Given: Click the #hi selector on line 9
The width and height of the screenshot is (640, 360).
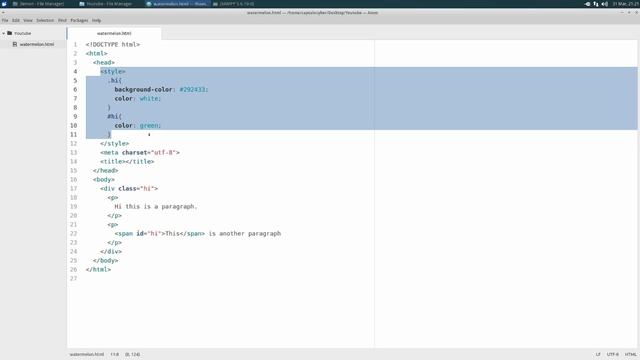Looking at the screenshot, I should coord(115,116).
